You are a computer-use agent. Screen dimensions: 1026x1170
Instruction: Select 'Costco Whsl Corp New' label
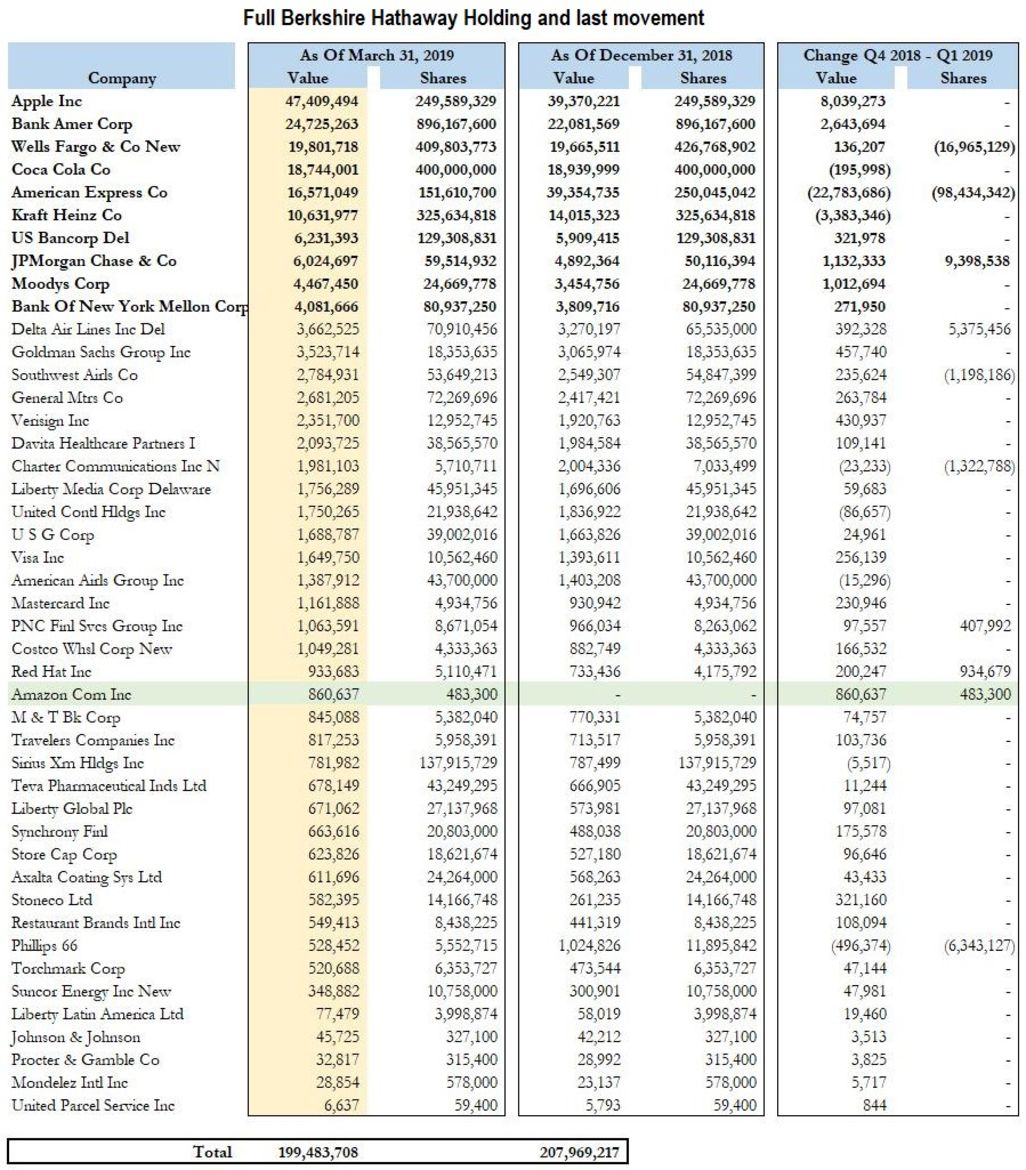[x=91, y=649]
